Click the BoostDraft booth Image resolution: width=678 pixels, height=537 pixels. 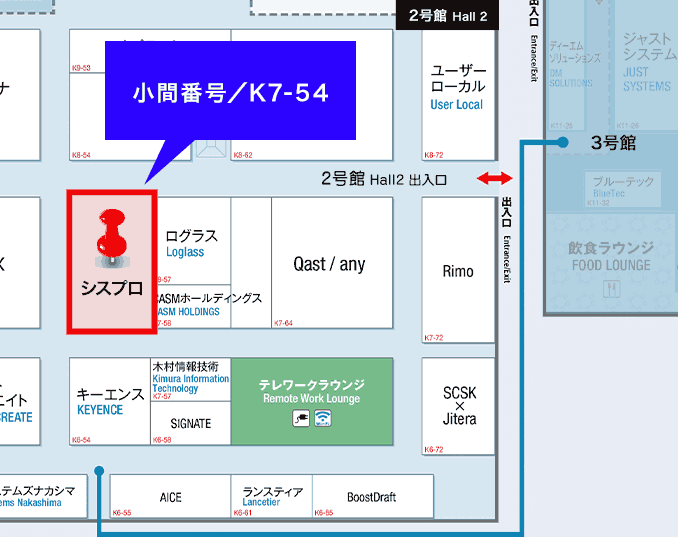pyautogui.click(x=373, y=496)
